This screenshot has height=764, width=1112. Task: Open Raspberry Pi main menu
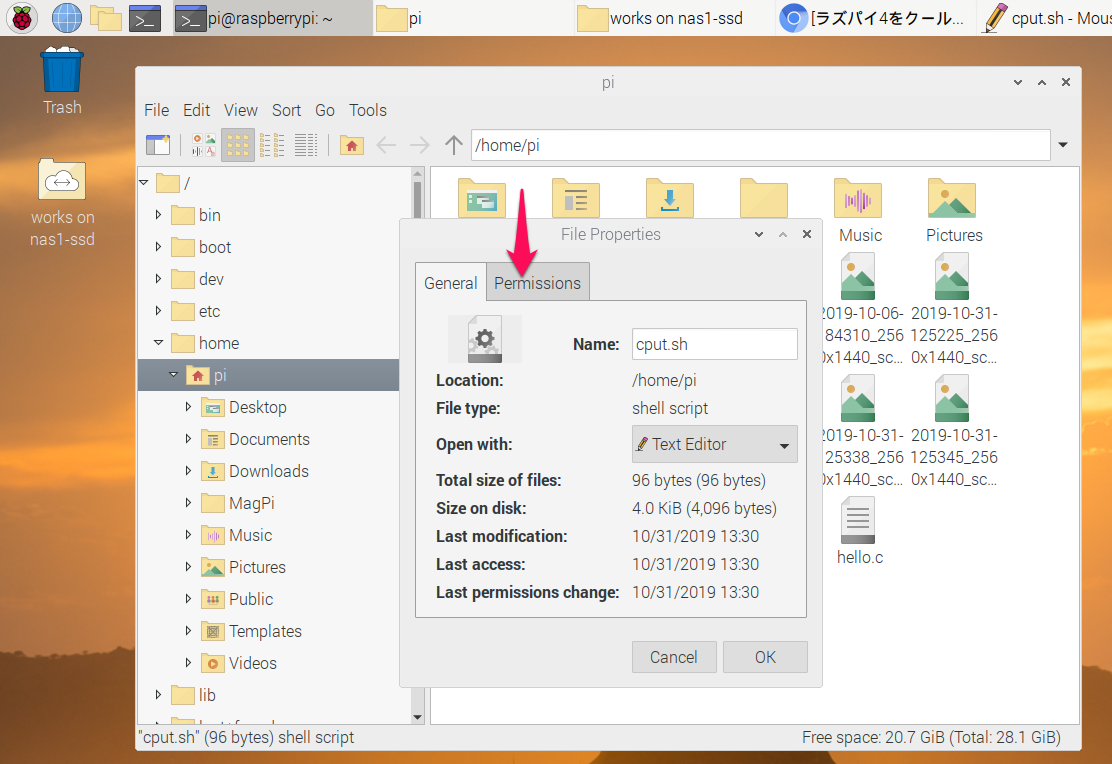point(23,18)
